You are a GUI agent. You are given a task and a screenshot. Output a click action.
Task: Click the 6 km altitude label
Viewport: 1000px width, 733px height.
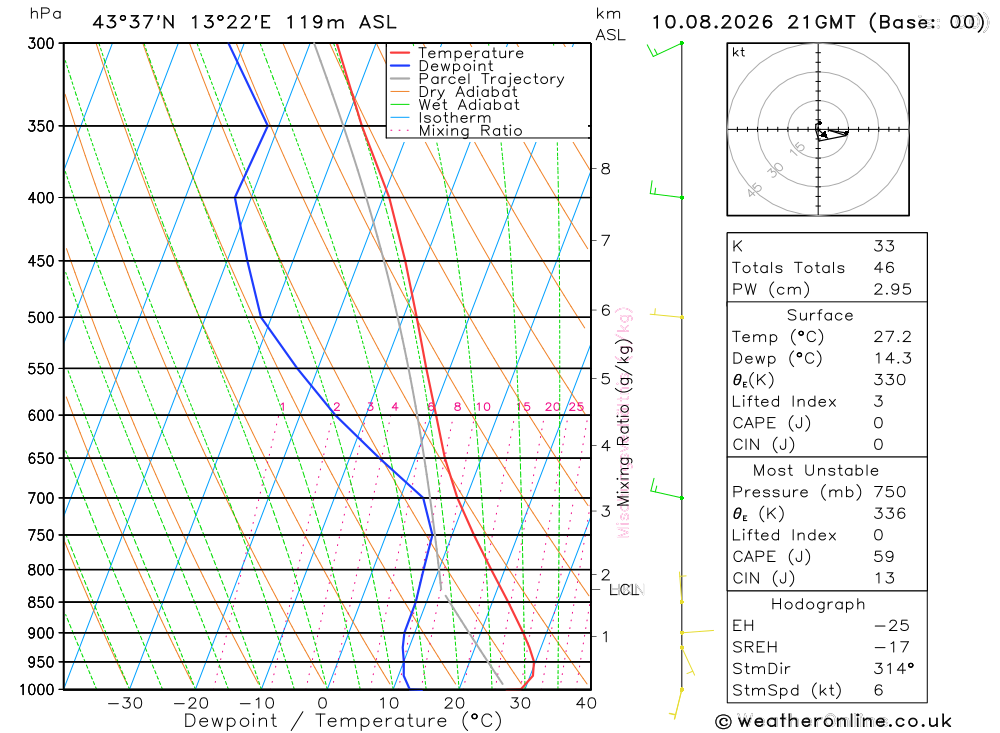point(605,311)
